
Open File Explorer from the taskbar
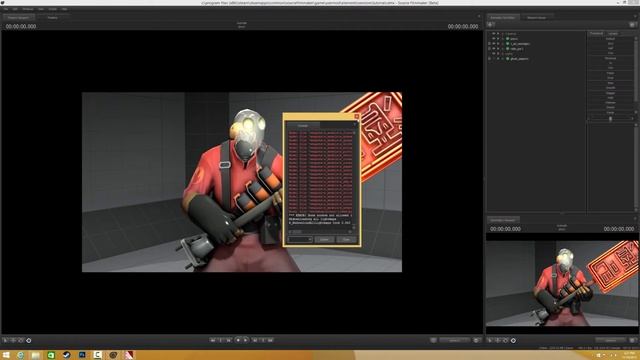coord(36,355)
